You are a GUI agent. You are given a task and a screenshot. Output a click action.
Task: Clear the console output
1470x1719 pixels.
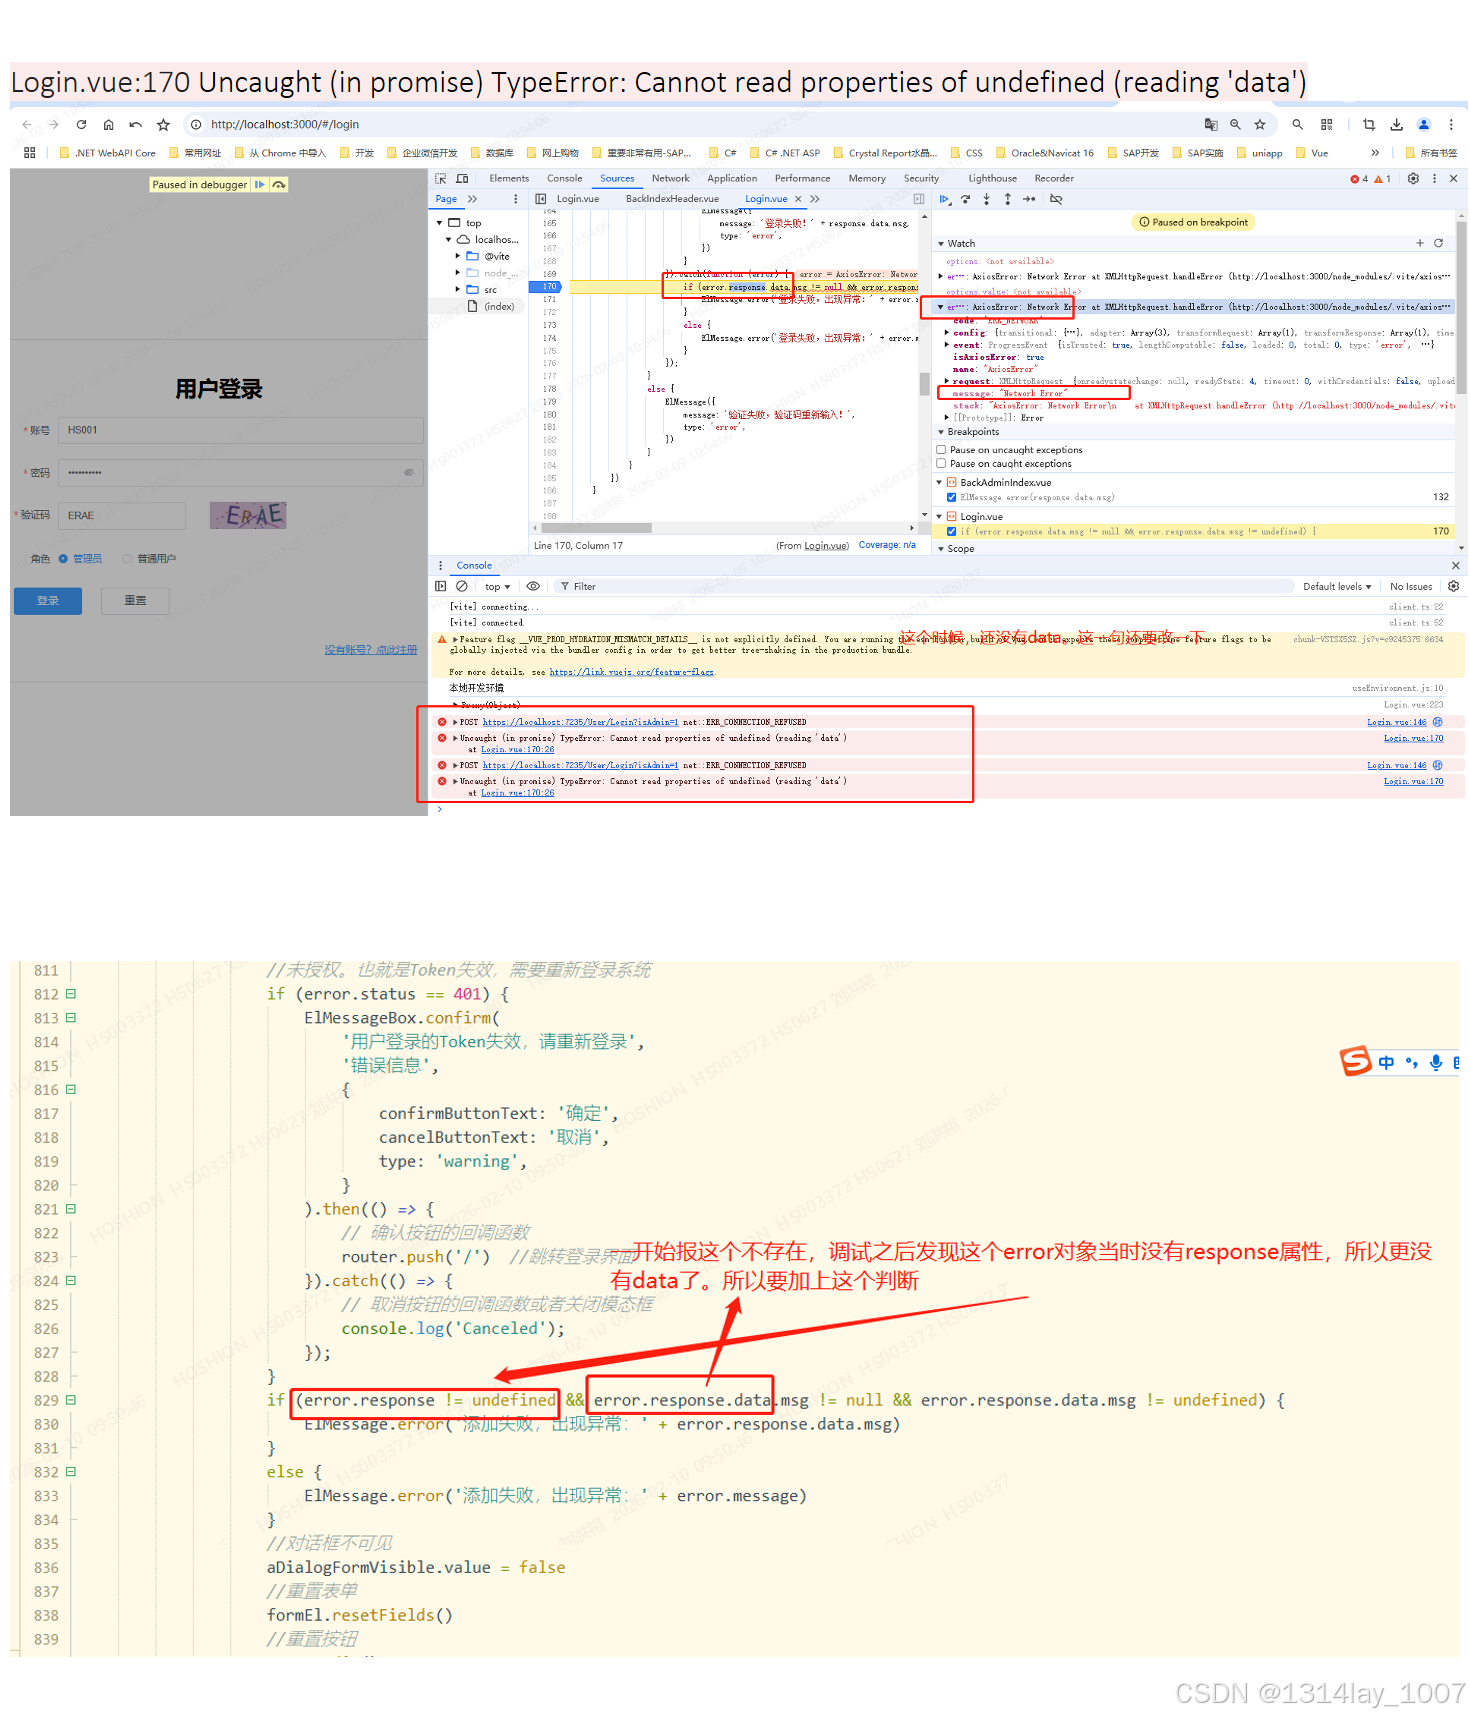[462, 586]
